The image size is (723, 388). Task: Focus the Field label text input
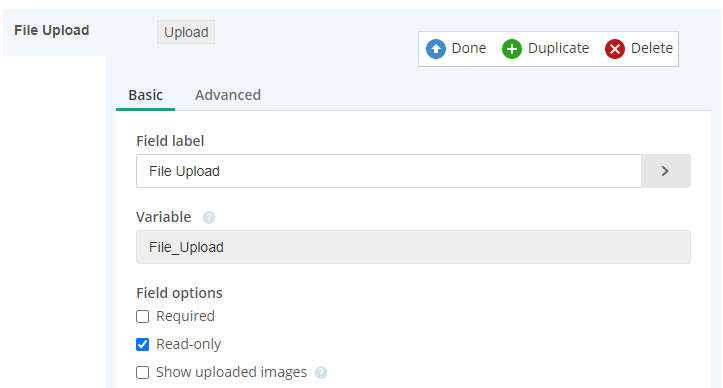pos(389,171)
